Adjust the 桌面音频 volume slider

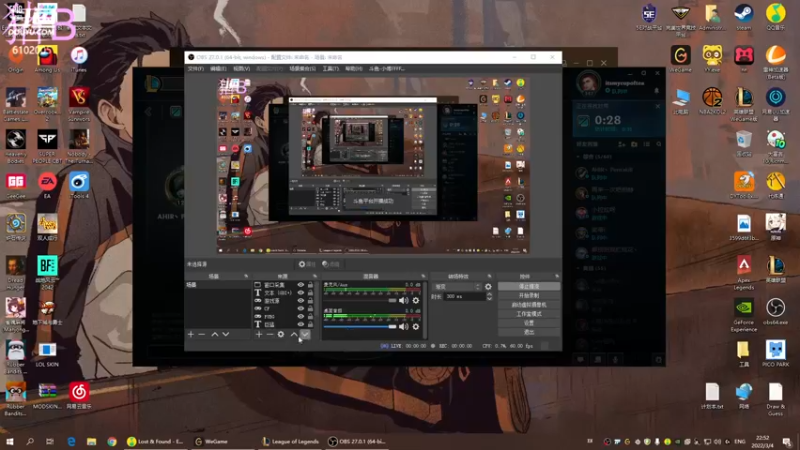coord(360,327)
